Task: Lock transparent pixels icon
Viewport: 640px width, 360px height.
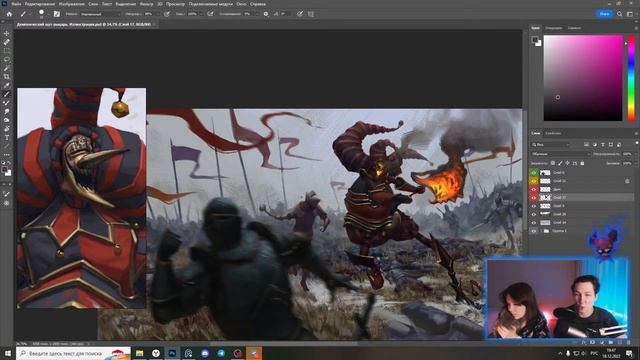Action: [553, 163]
